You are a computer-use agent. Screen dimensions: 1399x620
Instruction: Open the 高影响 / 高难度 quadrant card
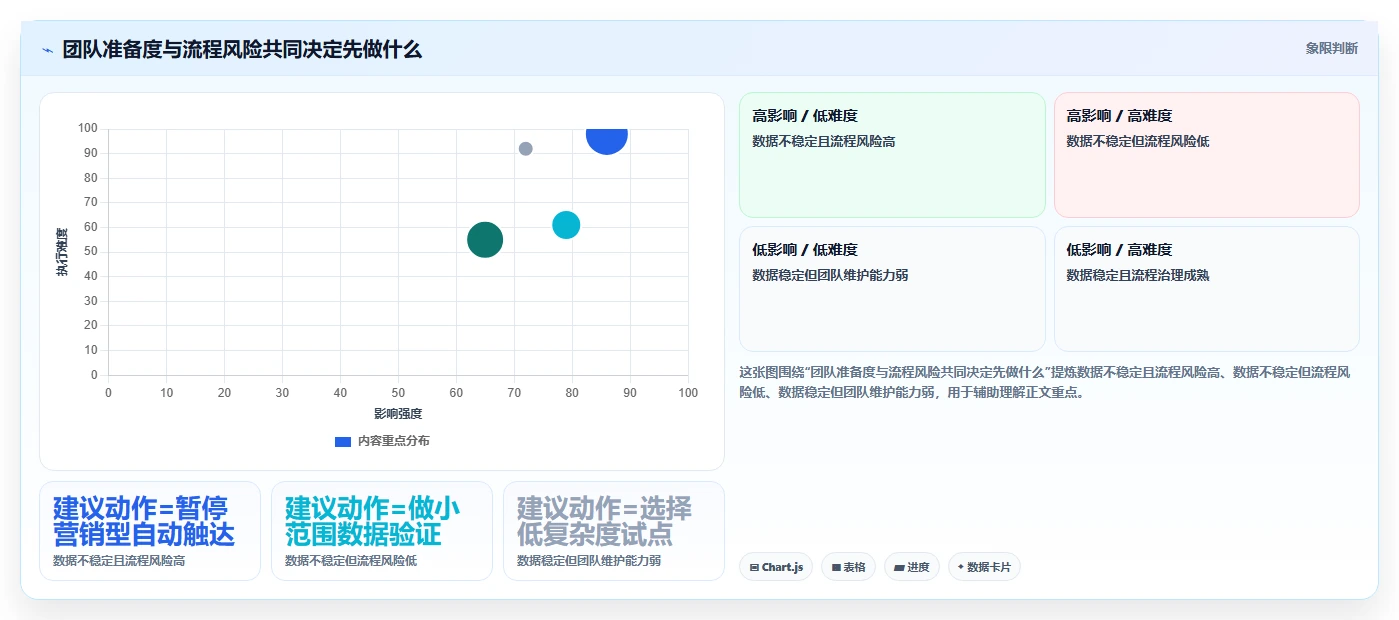tap(1206, 155)
